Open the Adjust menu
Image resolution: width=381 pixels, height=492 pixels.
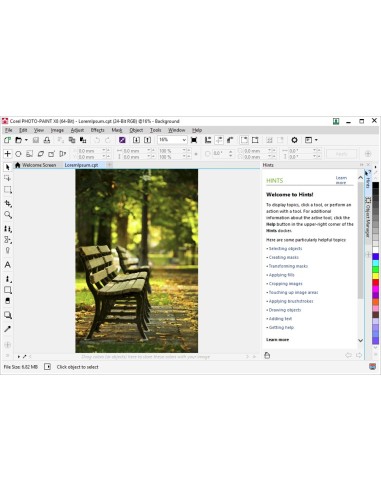pos(77,130)
